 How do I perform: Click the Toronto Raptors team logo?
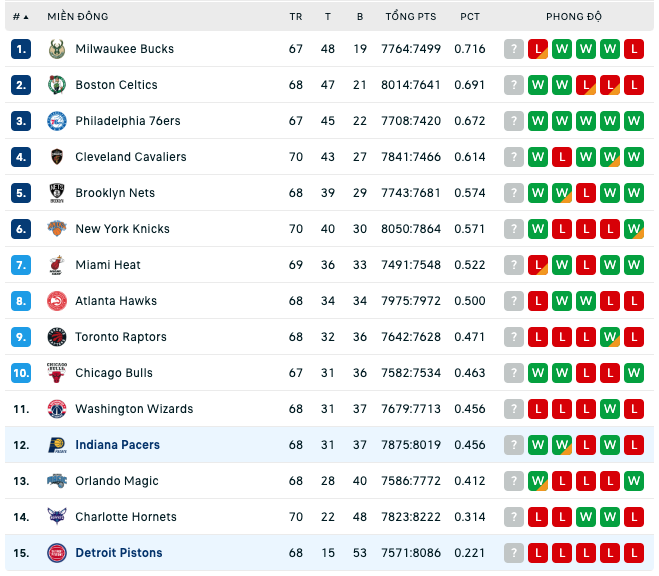click(x=57, y=337)
